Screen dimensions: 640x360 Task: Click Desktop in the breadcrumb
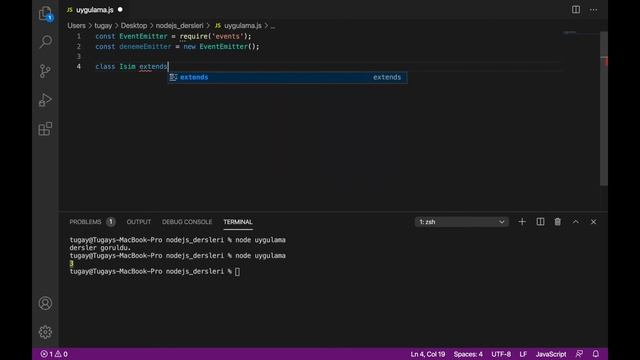133,26
